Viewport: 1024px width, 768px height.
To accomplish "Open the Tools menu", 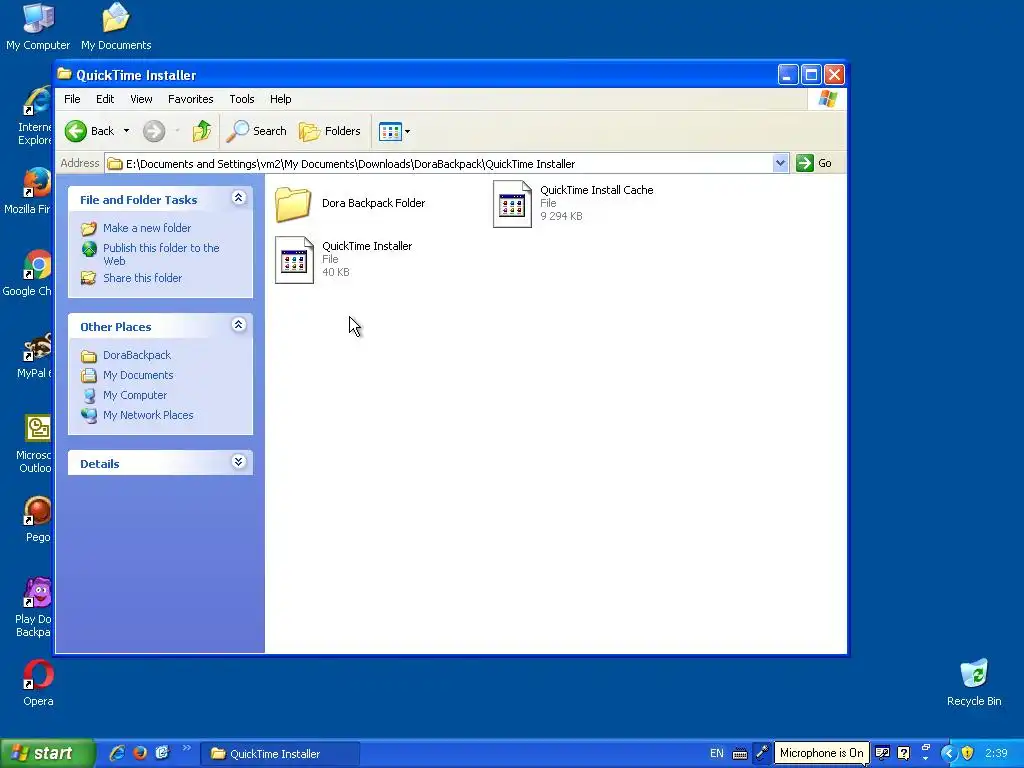I will click(242, 99).
